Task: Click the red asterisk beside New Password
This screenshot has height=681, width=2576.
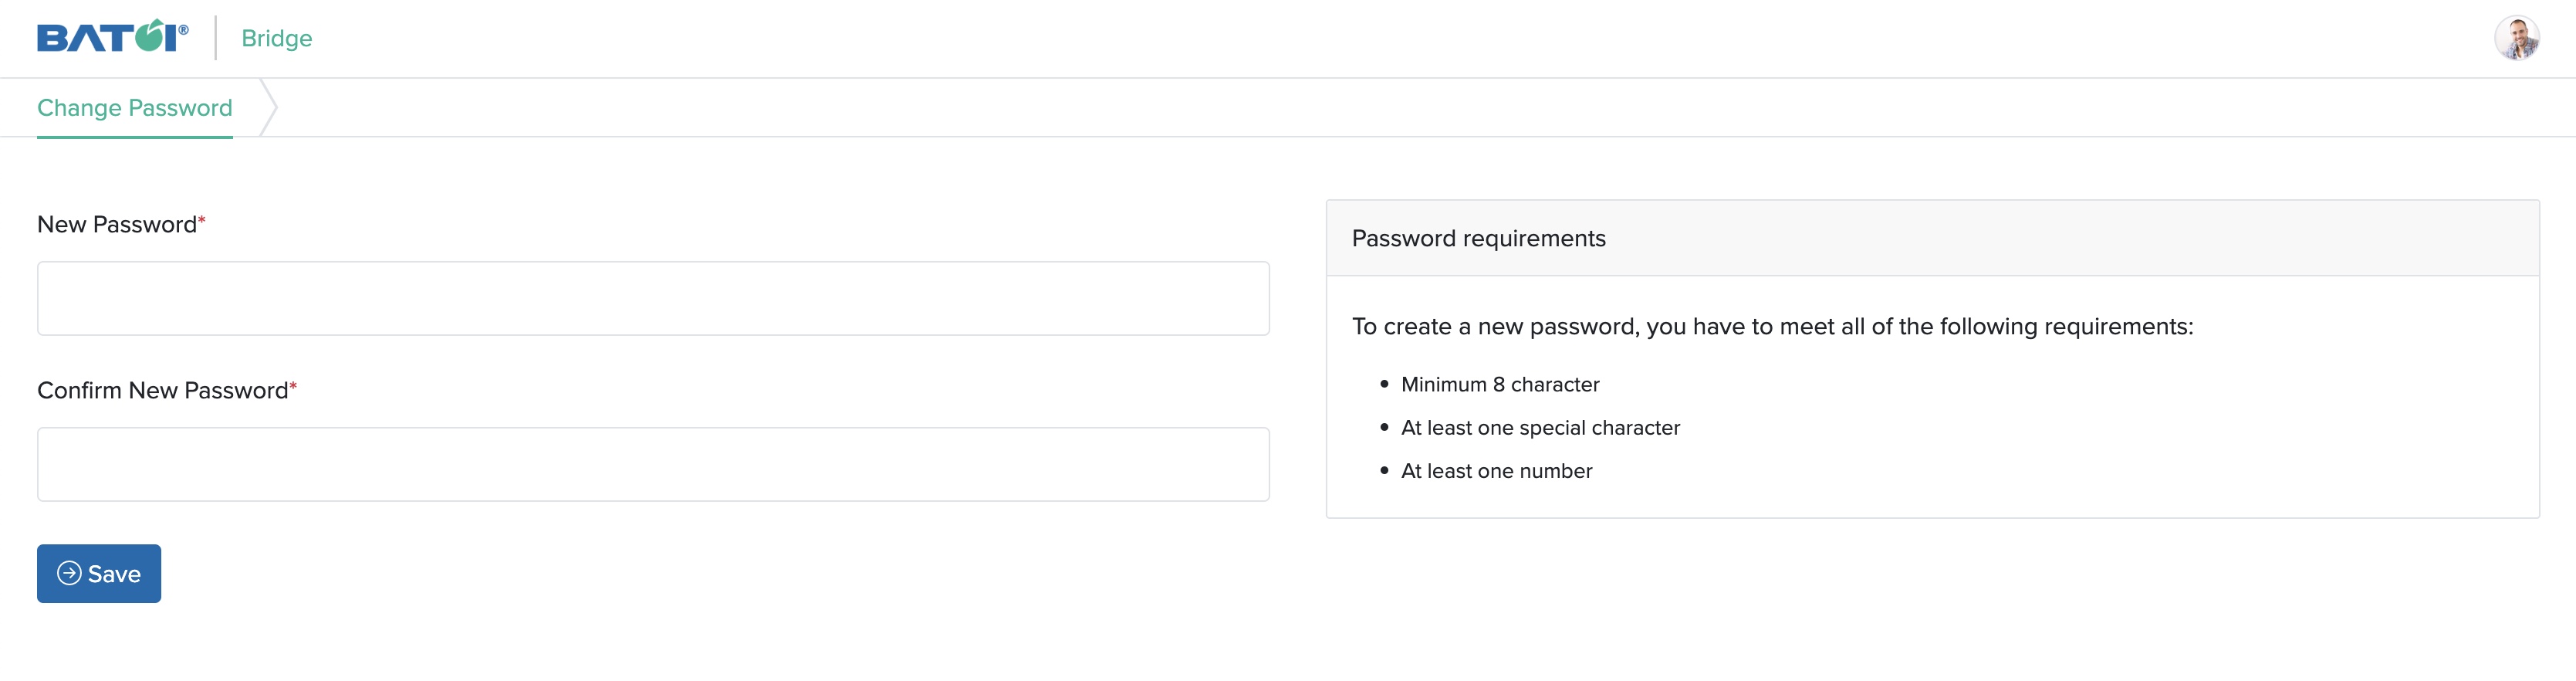Action: 202,220
